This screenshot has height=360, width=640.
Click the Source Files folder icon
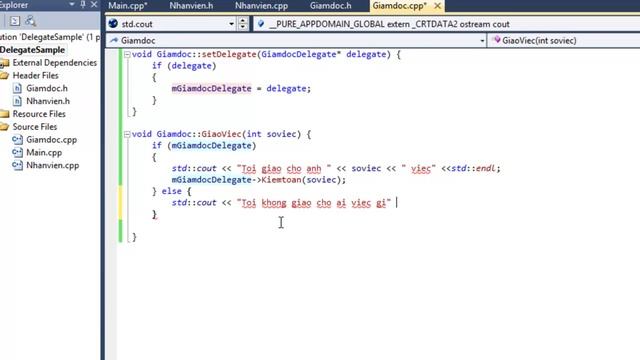tap(4, 127)
